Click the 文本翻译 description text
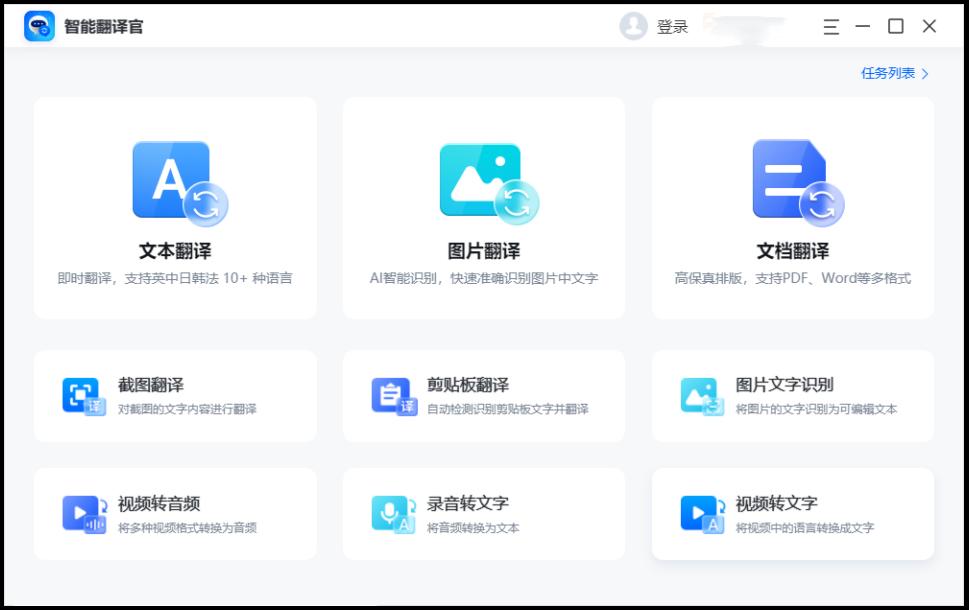Image resolution: width=969 pixels, height=610 pixels. (173, 276)
